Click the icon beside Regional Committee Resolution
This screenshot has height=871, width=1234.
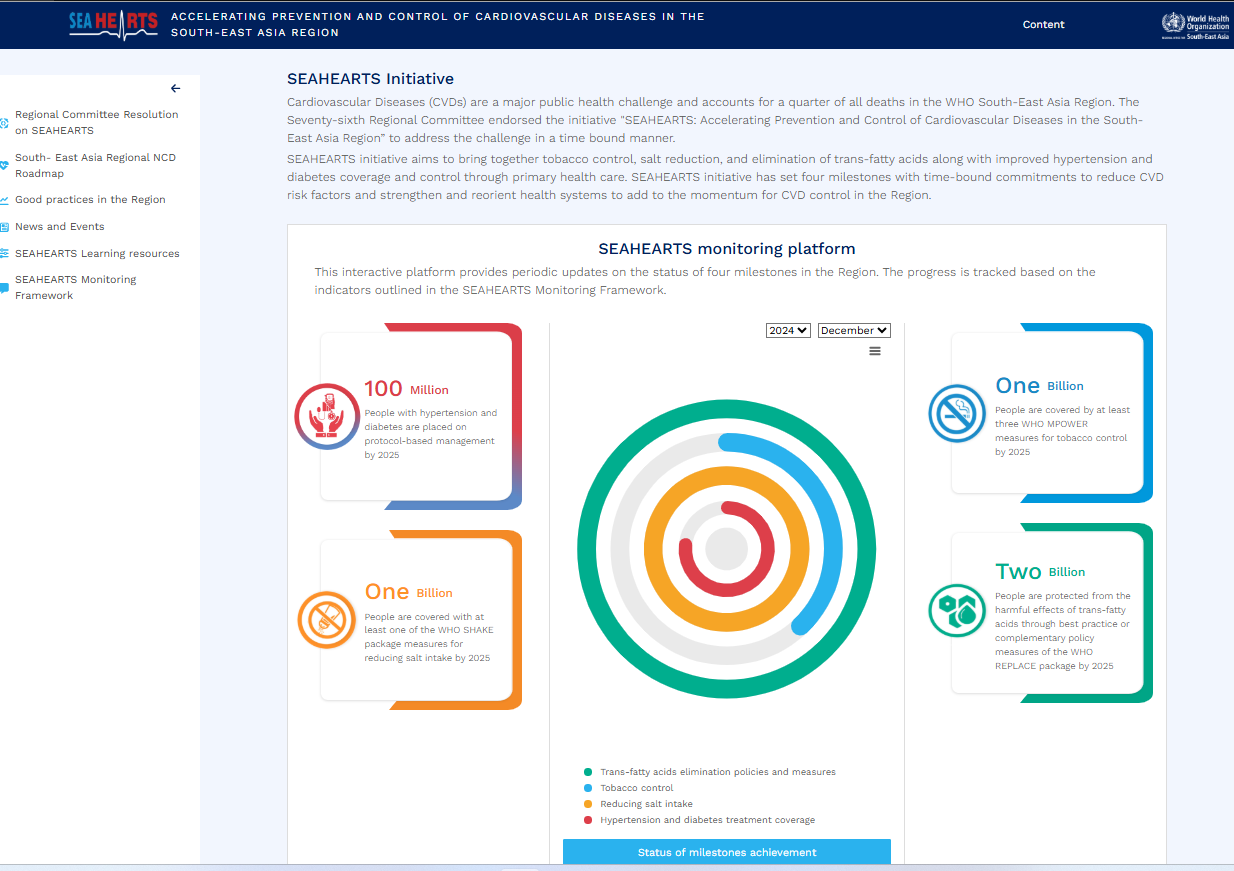point(5,123)
